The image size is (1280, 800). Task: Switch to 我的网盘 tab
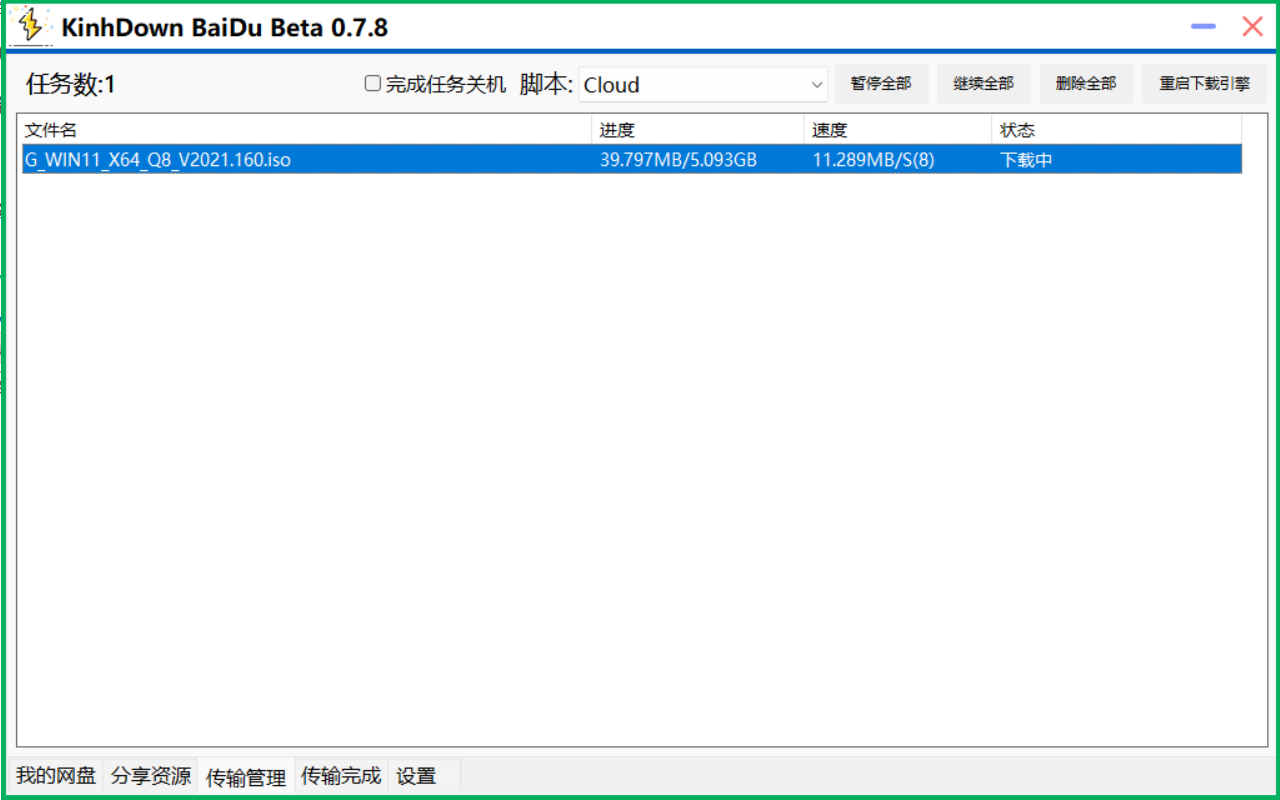56,775
